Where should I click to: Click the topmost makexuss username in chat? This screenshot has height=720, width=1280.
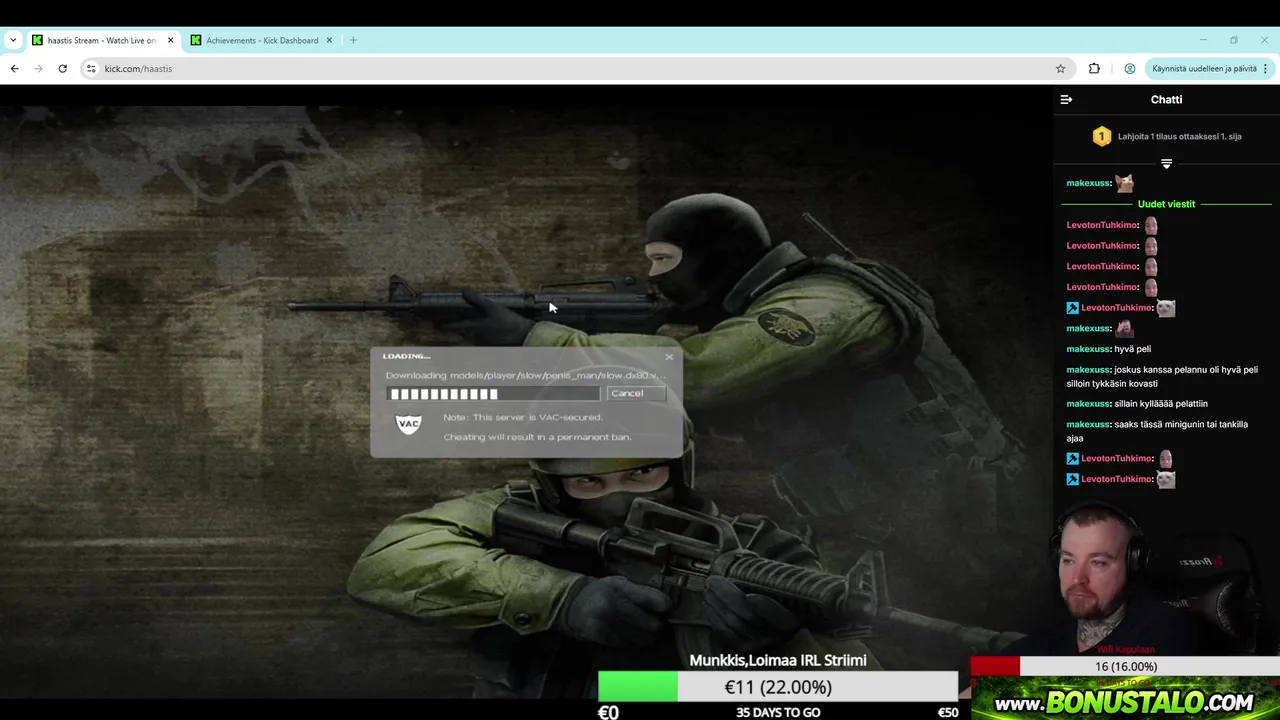1088,183
